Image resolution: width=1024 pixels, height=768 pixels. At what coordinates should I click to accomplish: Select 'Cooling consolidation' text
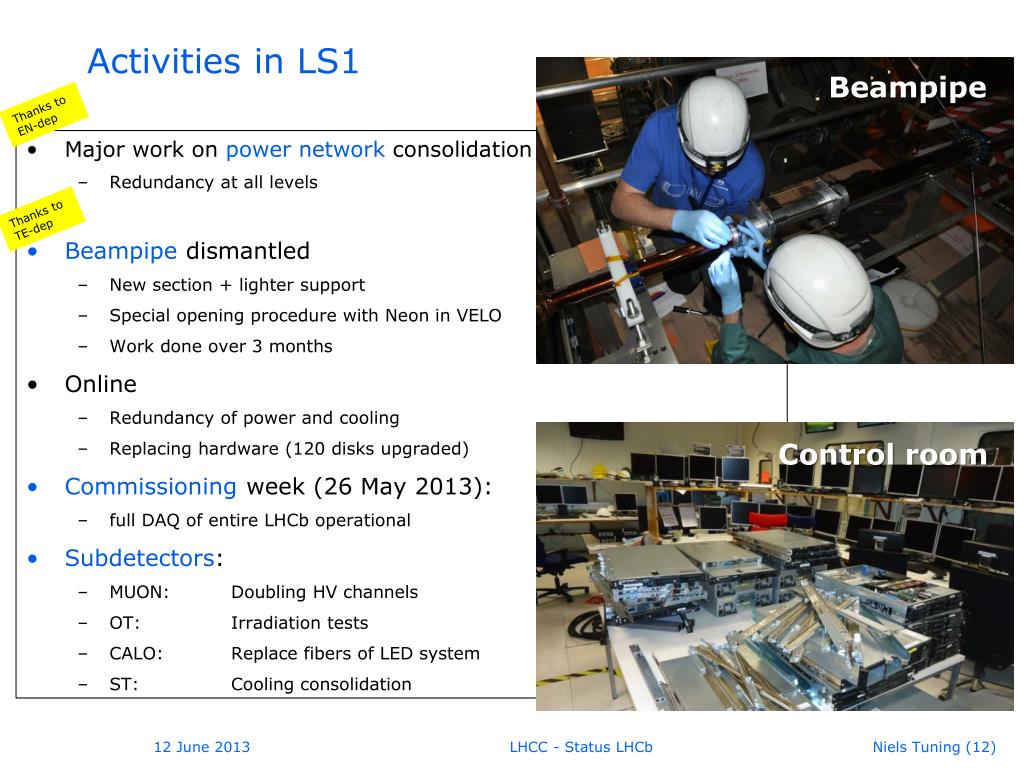[x=321, y=684]
